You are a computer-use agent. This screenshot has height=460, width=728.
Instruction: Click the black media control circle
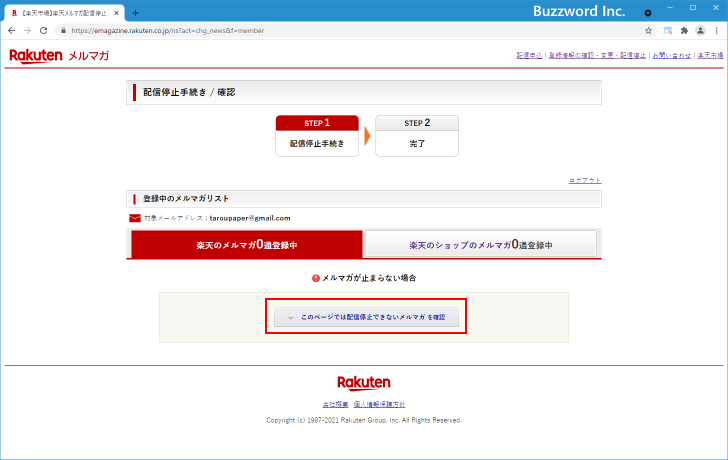[648, 13]
